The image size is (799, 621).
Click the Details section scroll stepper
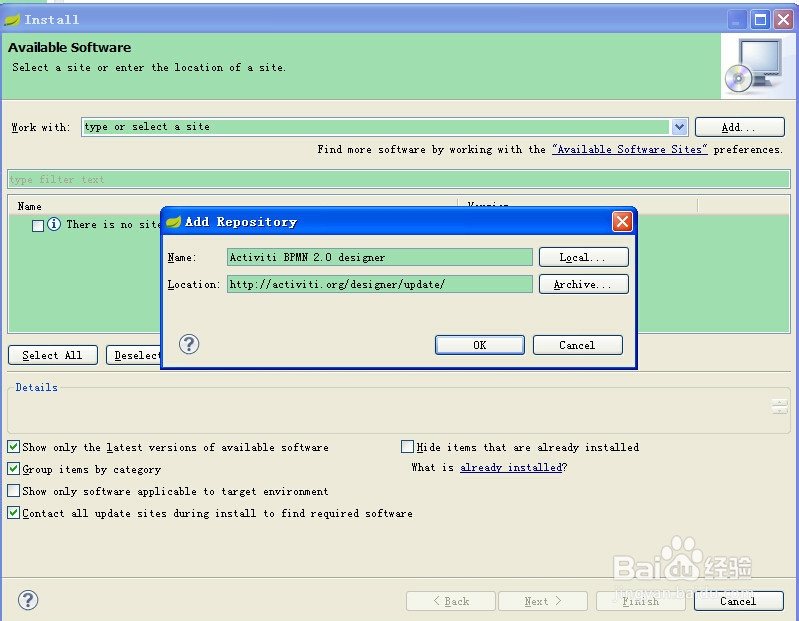click(x=779, y=407)
